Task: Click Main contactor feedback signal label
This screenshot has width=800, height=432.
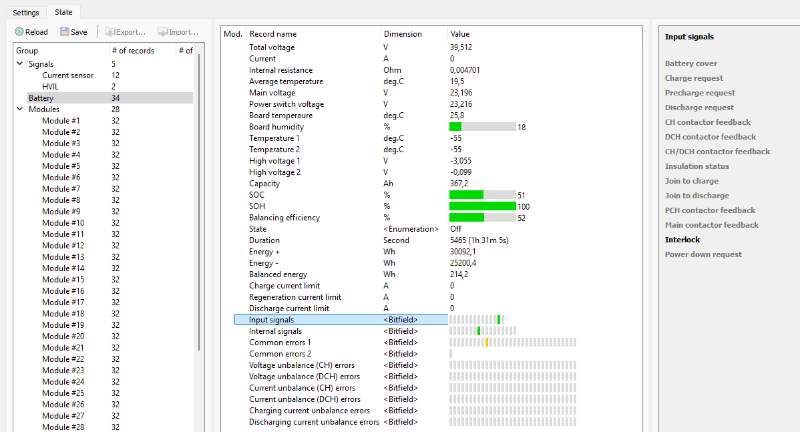Action: tap(712, 224)
